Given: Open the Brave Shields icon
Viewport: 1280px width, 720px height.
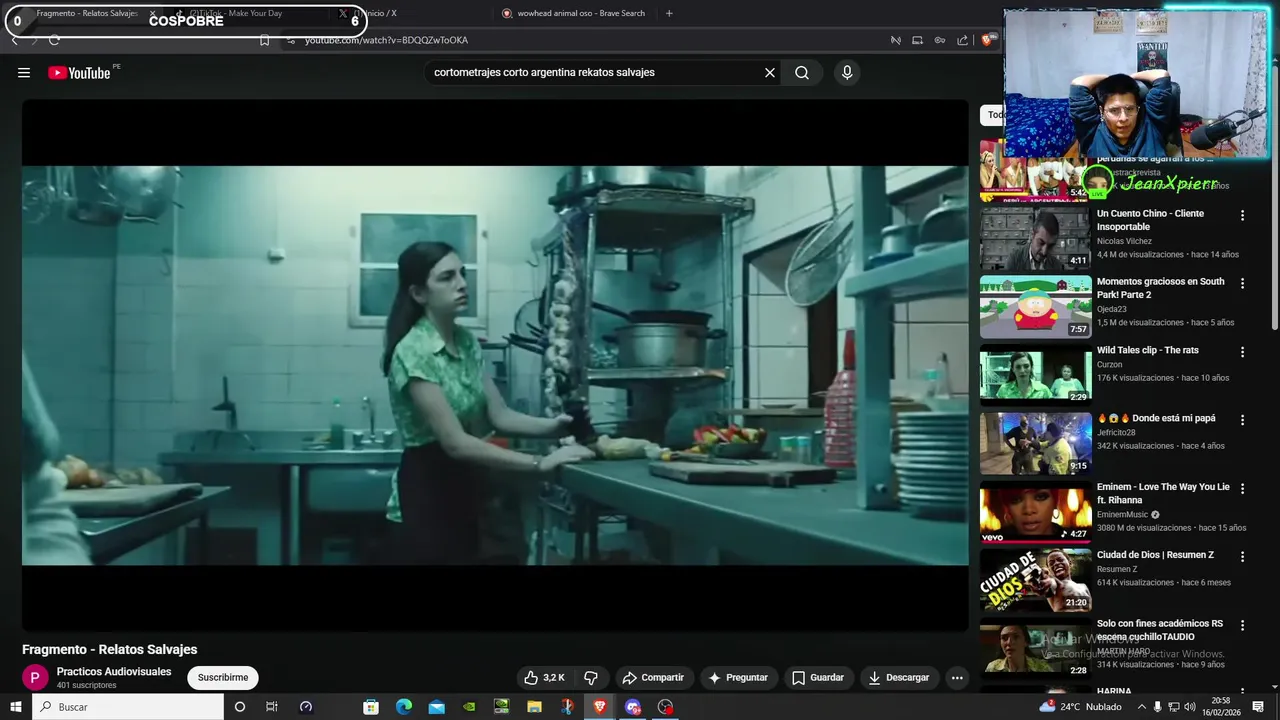Looking at the screenshot, I should point(988,40).
